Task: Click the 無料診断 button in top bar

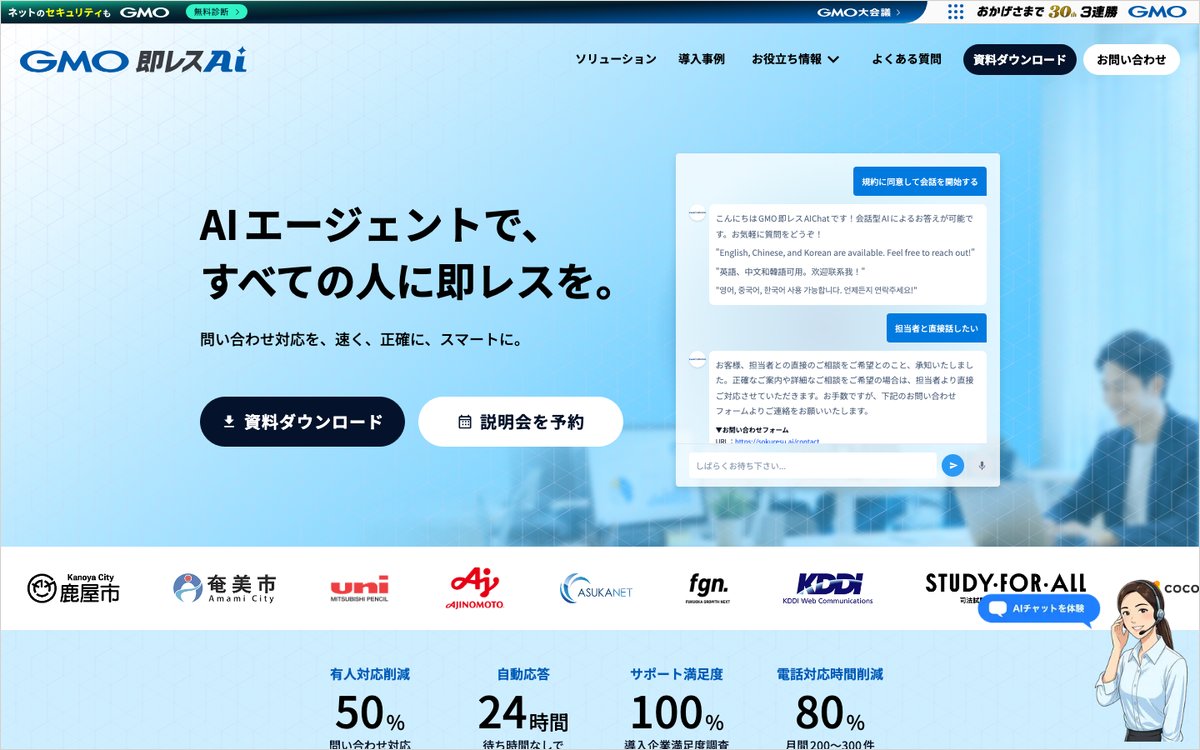Action: pyautogui.click(x=216, y=12)
